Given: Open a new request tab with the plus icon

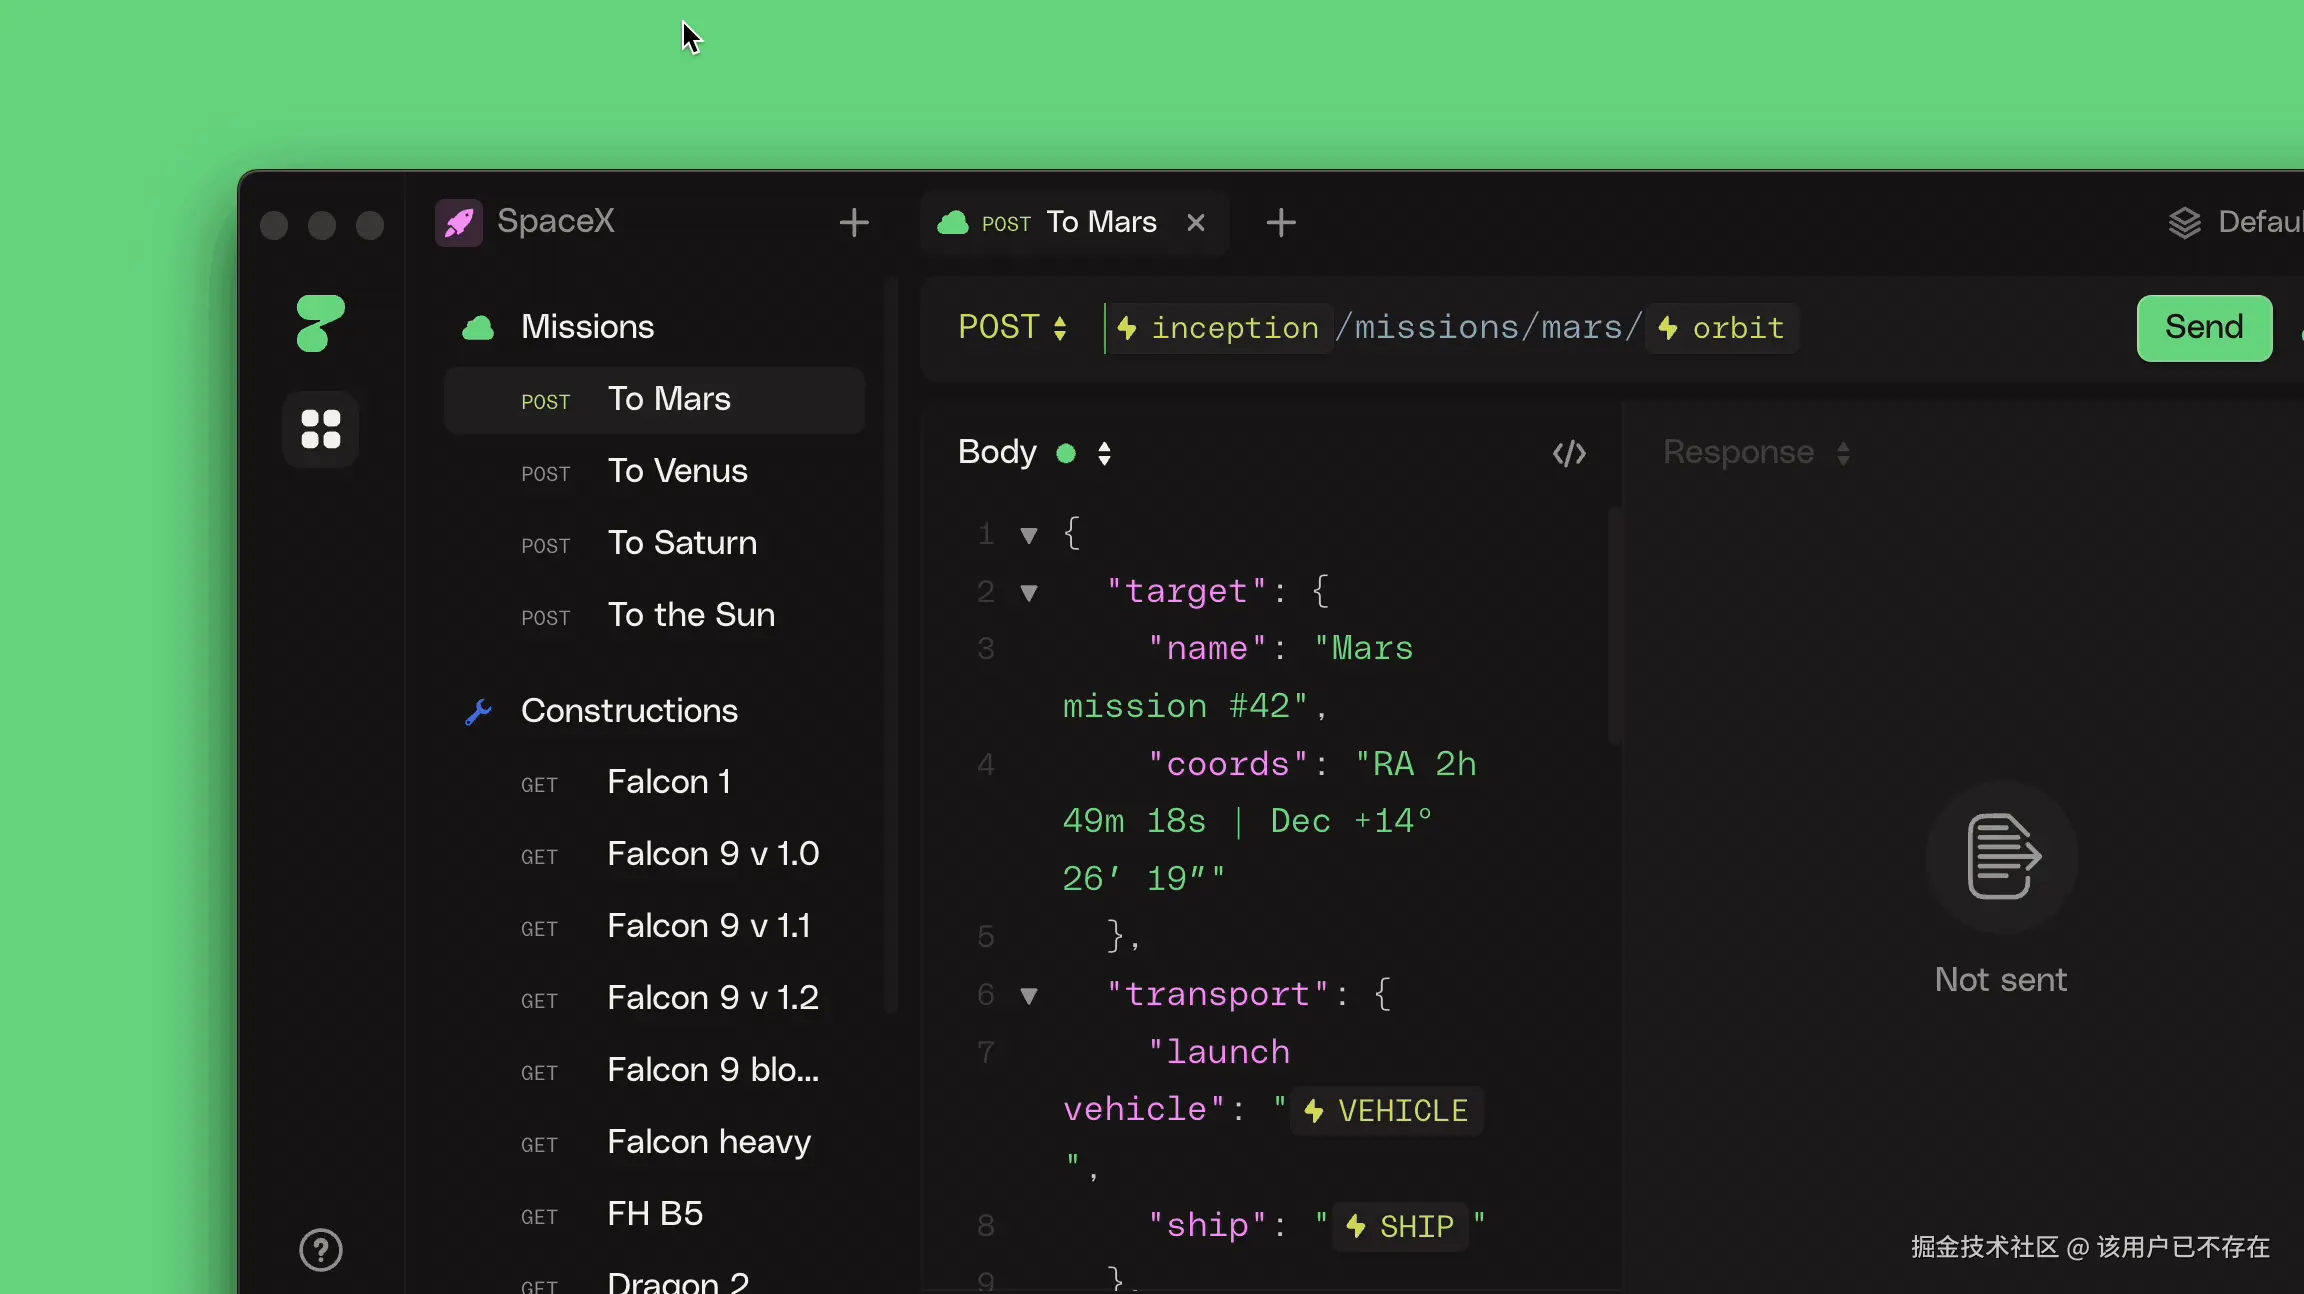Looking at the screenshot, I should point(1280,222).
